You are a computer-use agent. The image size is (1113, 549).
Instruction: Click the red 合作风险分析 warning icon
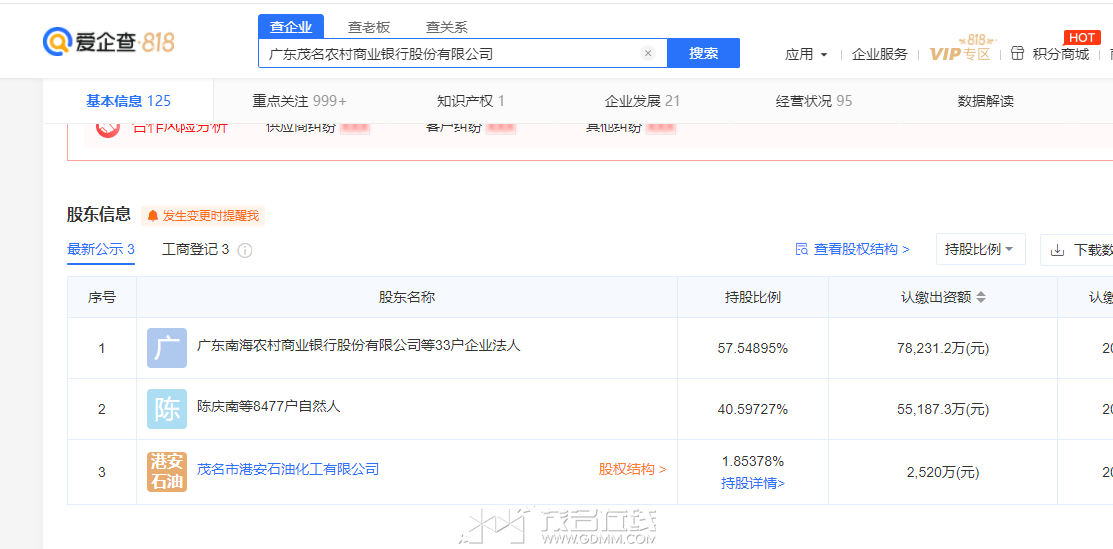pos(107,128)
